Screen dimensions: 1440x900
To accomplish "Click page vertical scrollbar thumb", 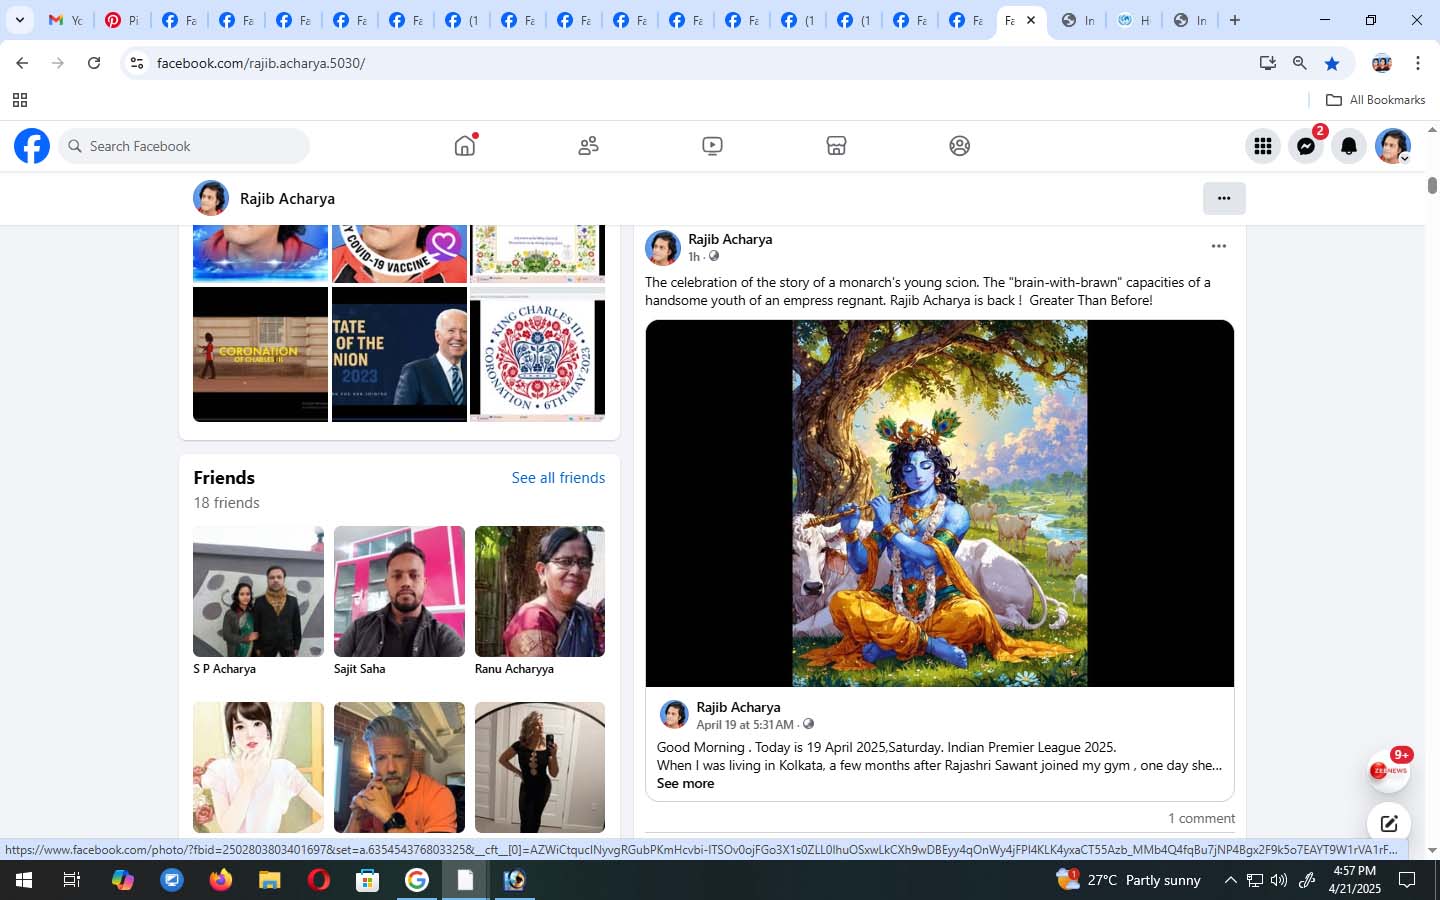I will click(x=1432, y=185).
